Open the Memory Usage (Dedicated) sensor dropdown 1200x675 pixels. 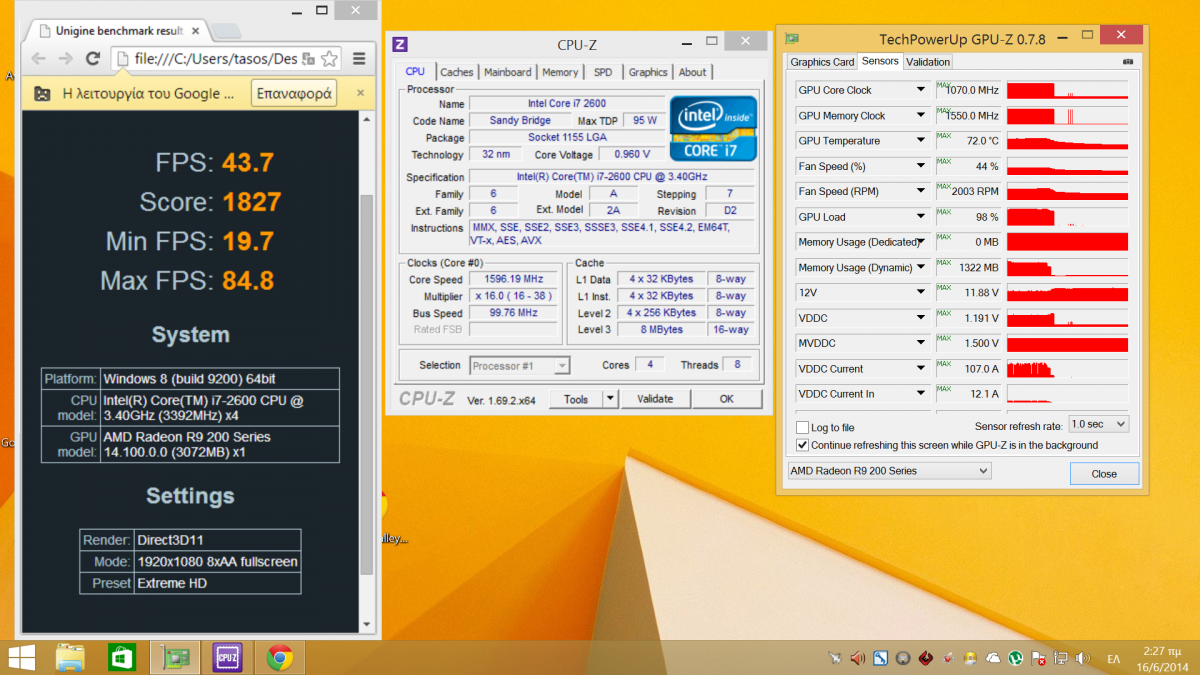tap(921, 242)
